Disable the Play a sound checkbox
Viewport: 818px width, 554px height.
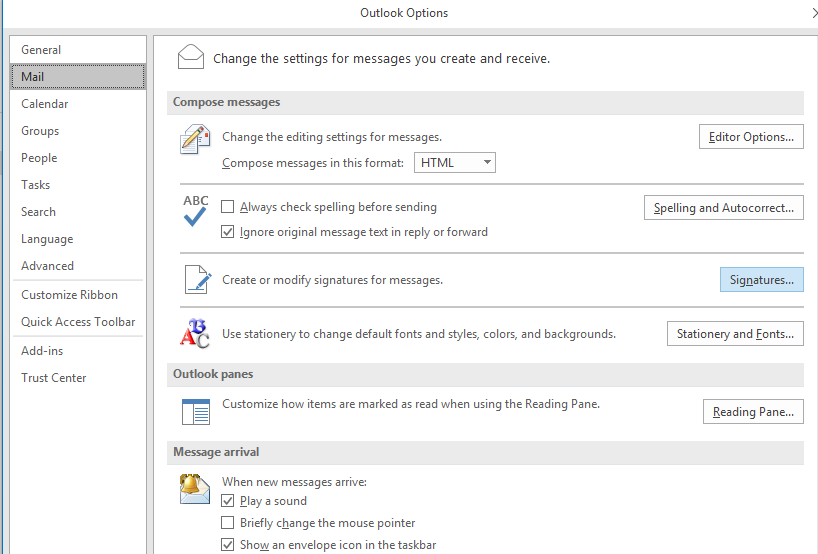coord(227,501)
